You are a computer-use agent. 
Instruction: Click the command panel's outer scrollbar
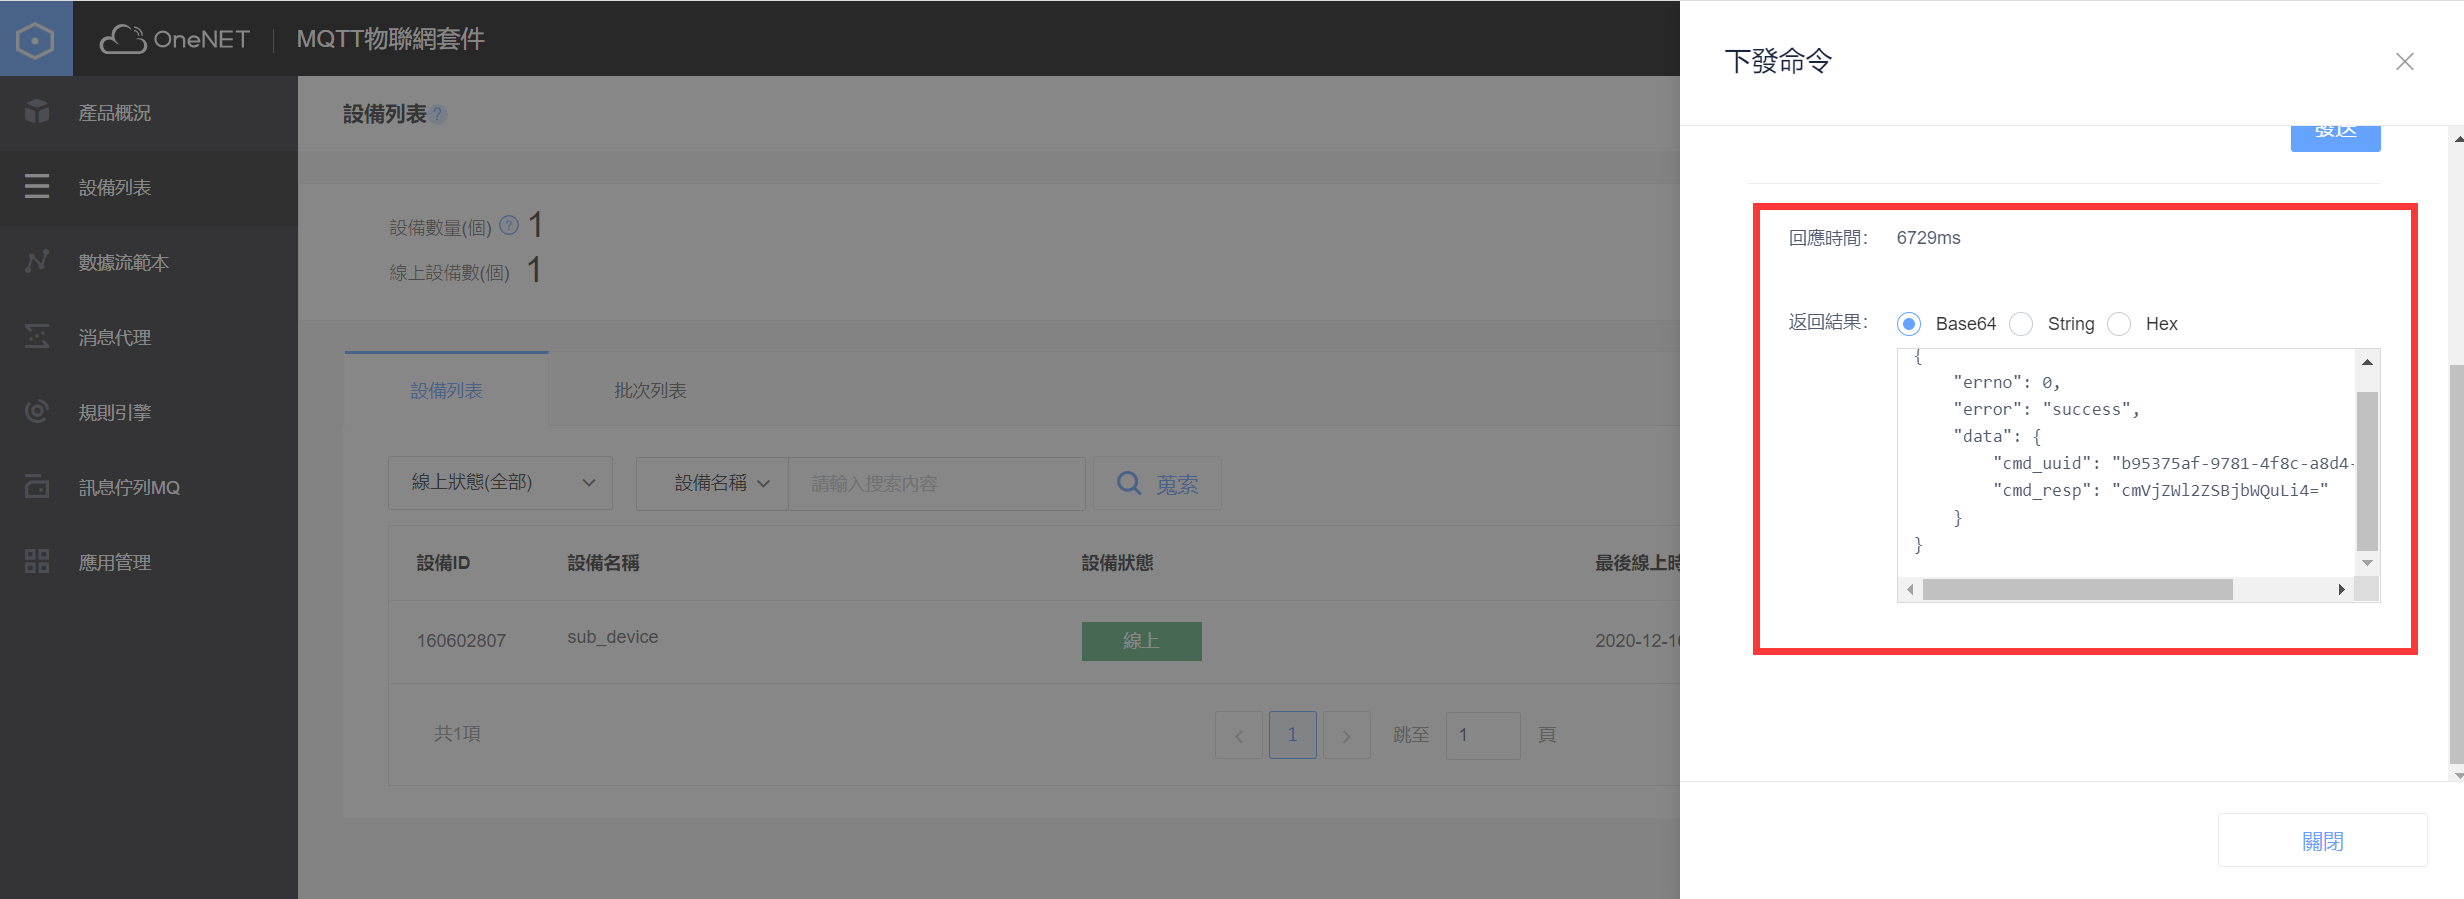(x=2457, y=565)
